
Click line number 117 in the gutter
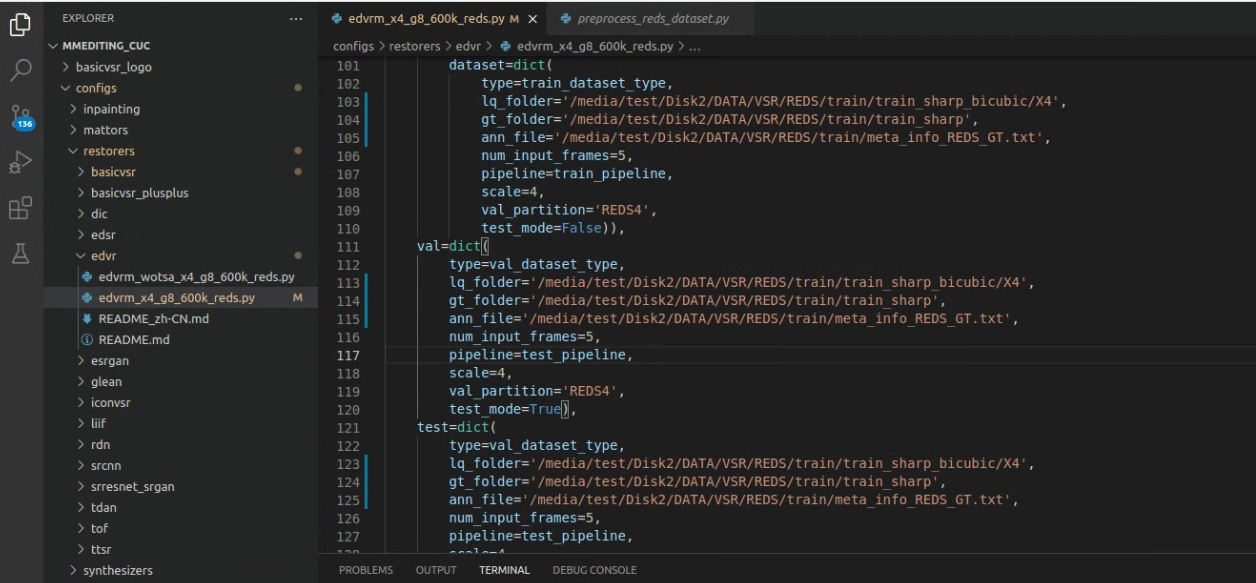347,355
